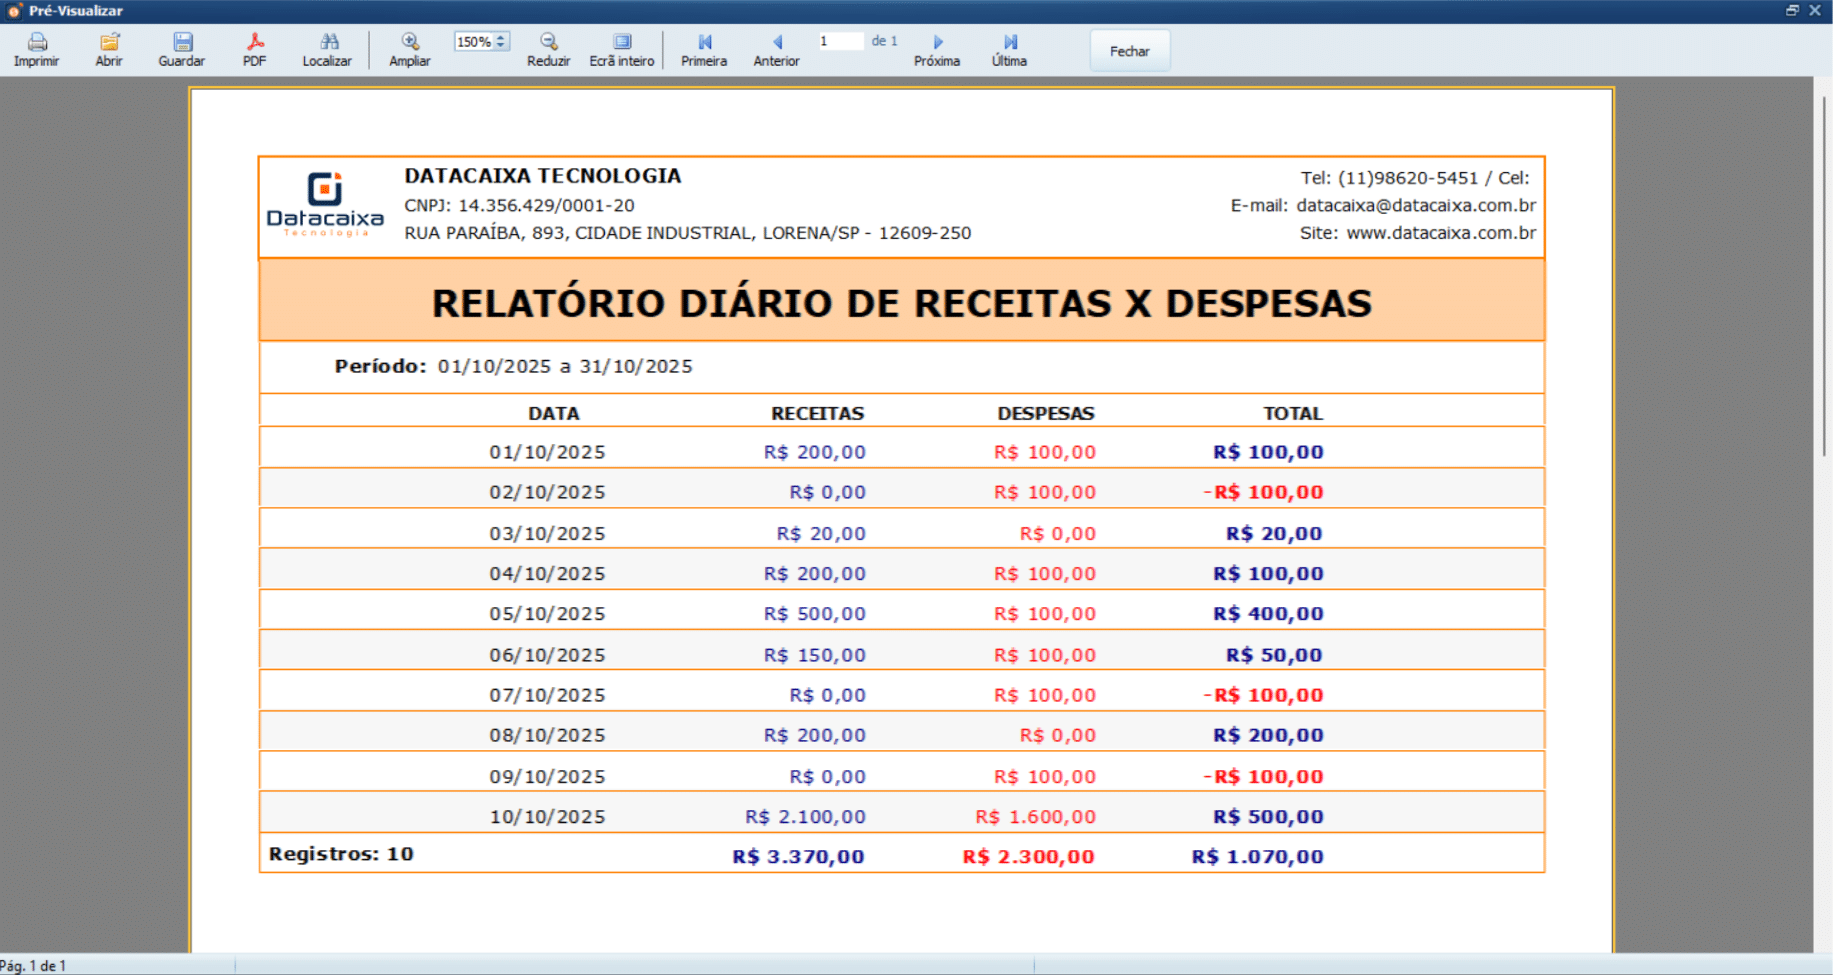The height and width of the screenshot is (975, 1833).
Task: Switch to full screen with Ecrã inteiro
Action: (621, 48)
